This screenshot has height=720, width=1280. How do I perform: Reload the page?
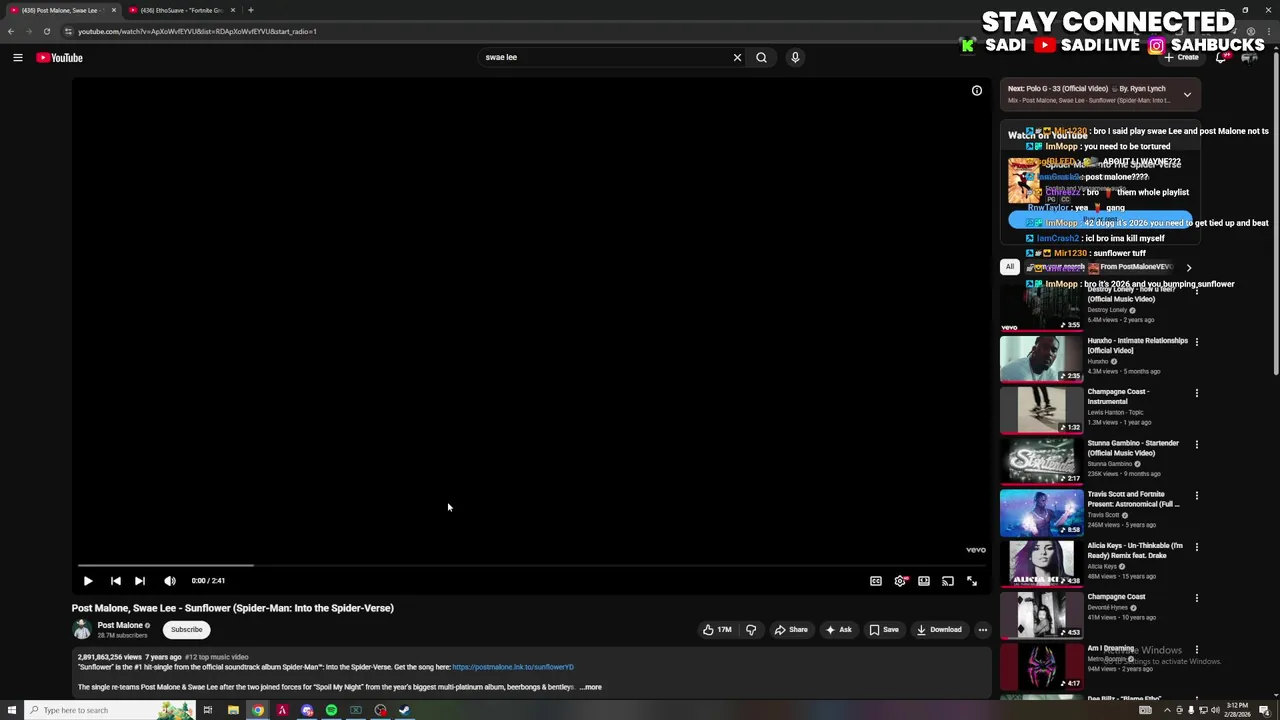tap(46, 31)
